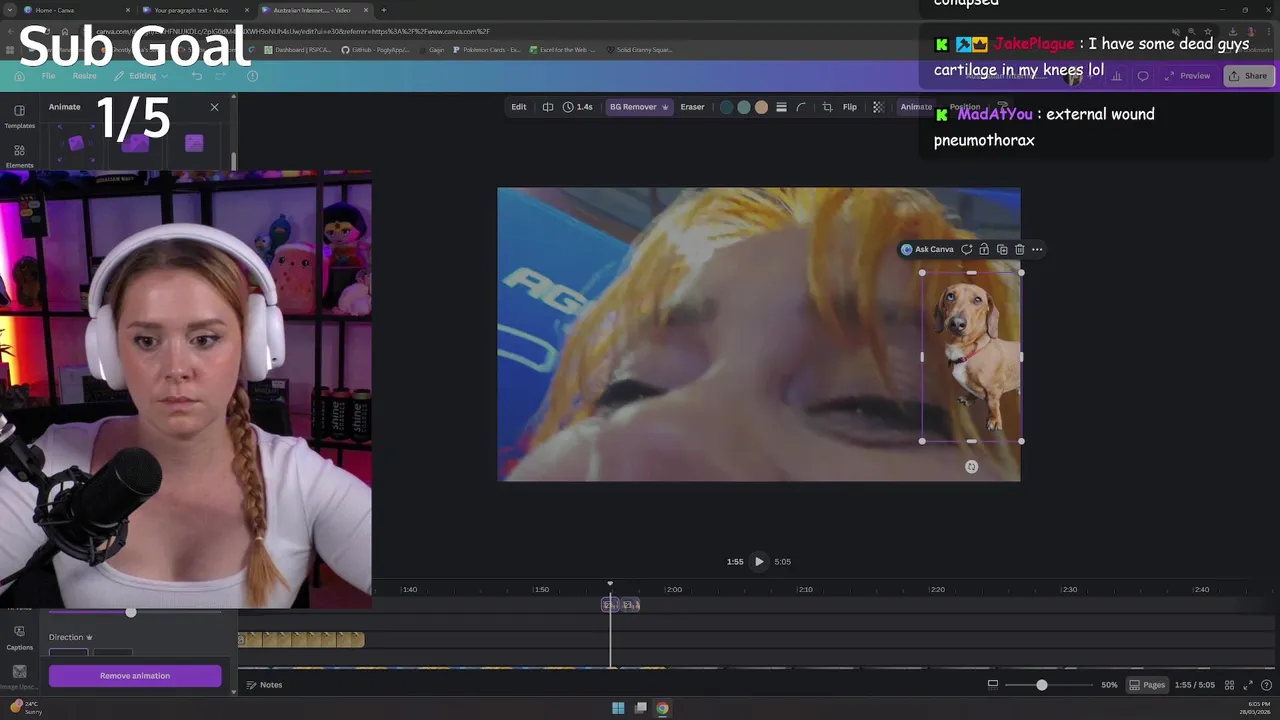Enter fullscreen presentation mode
1280x720 pixels.
point(1247,685)
